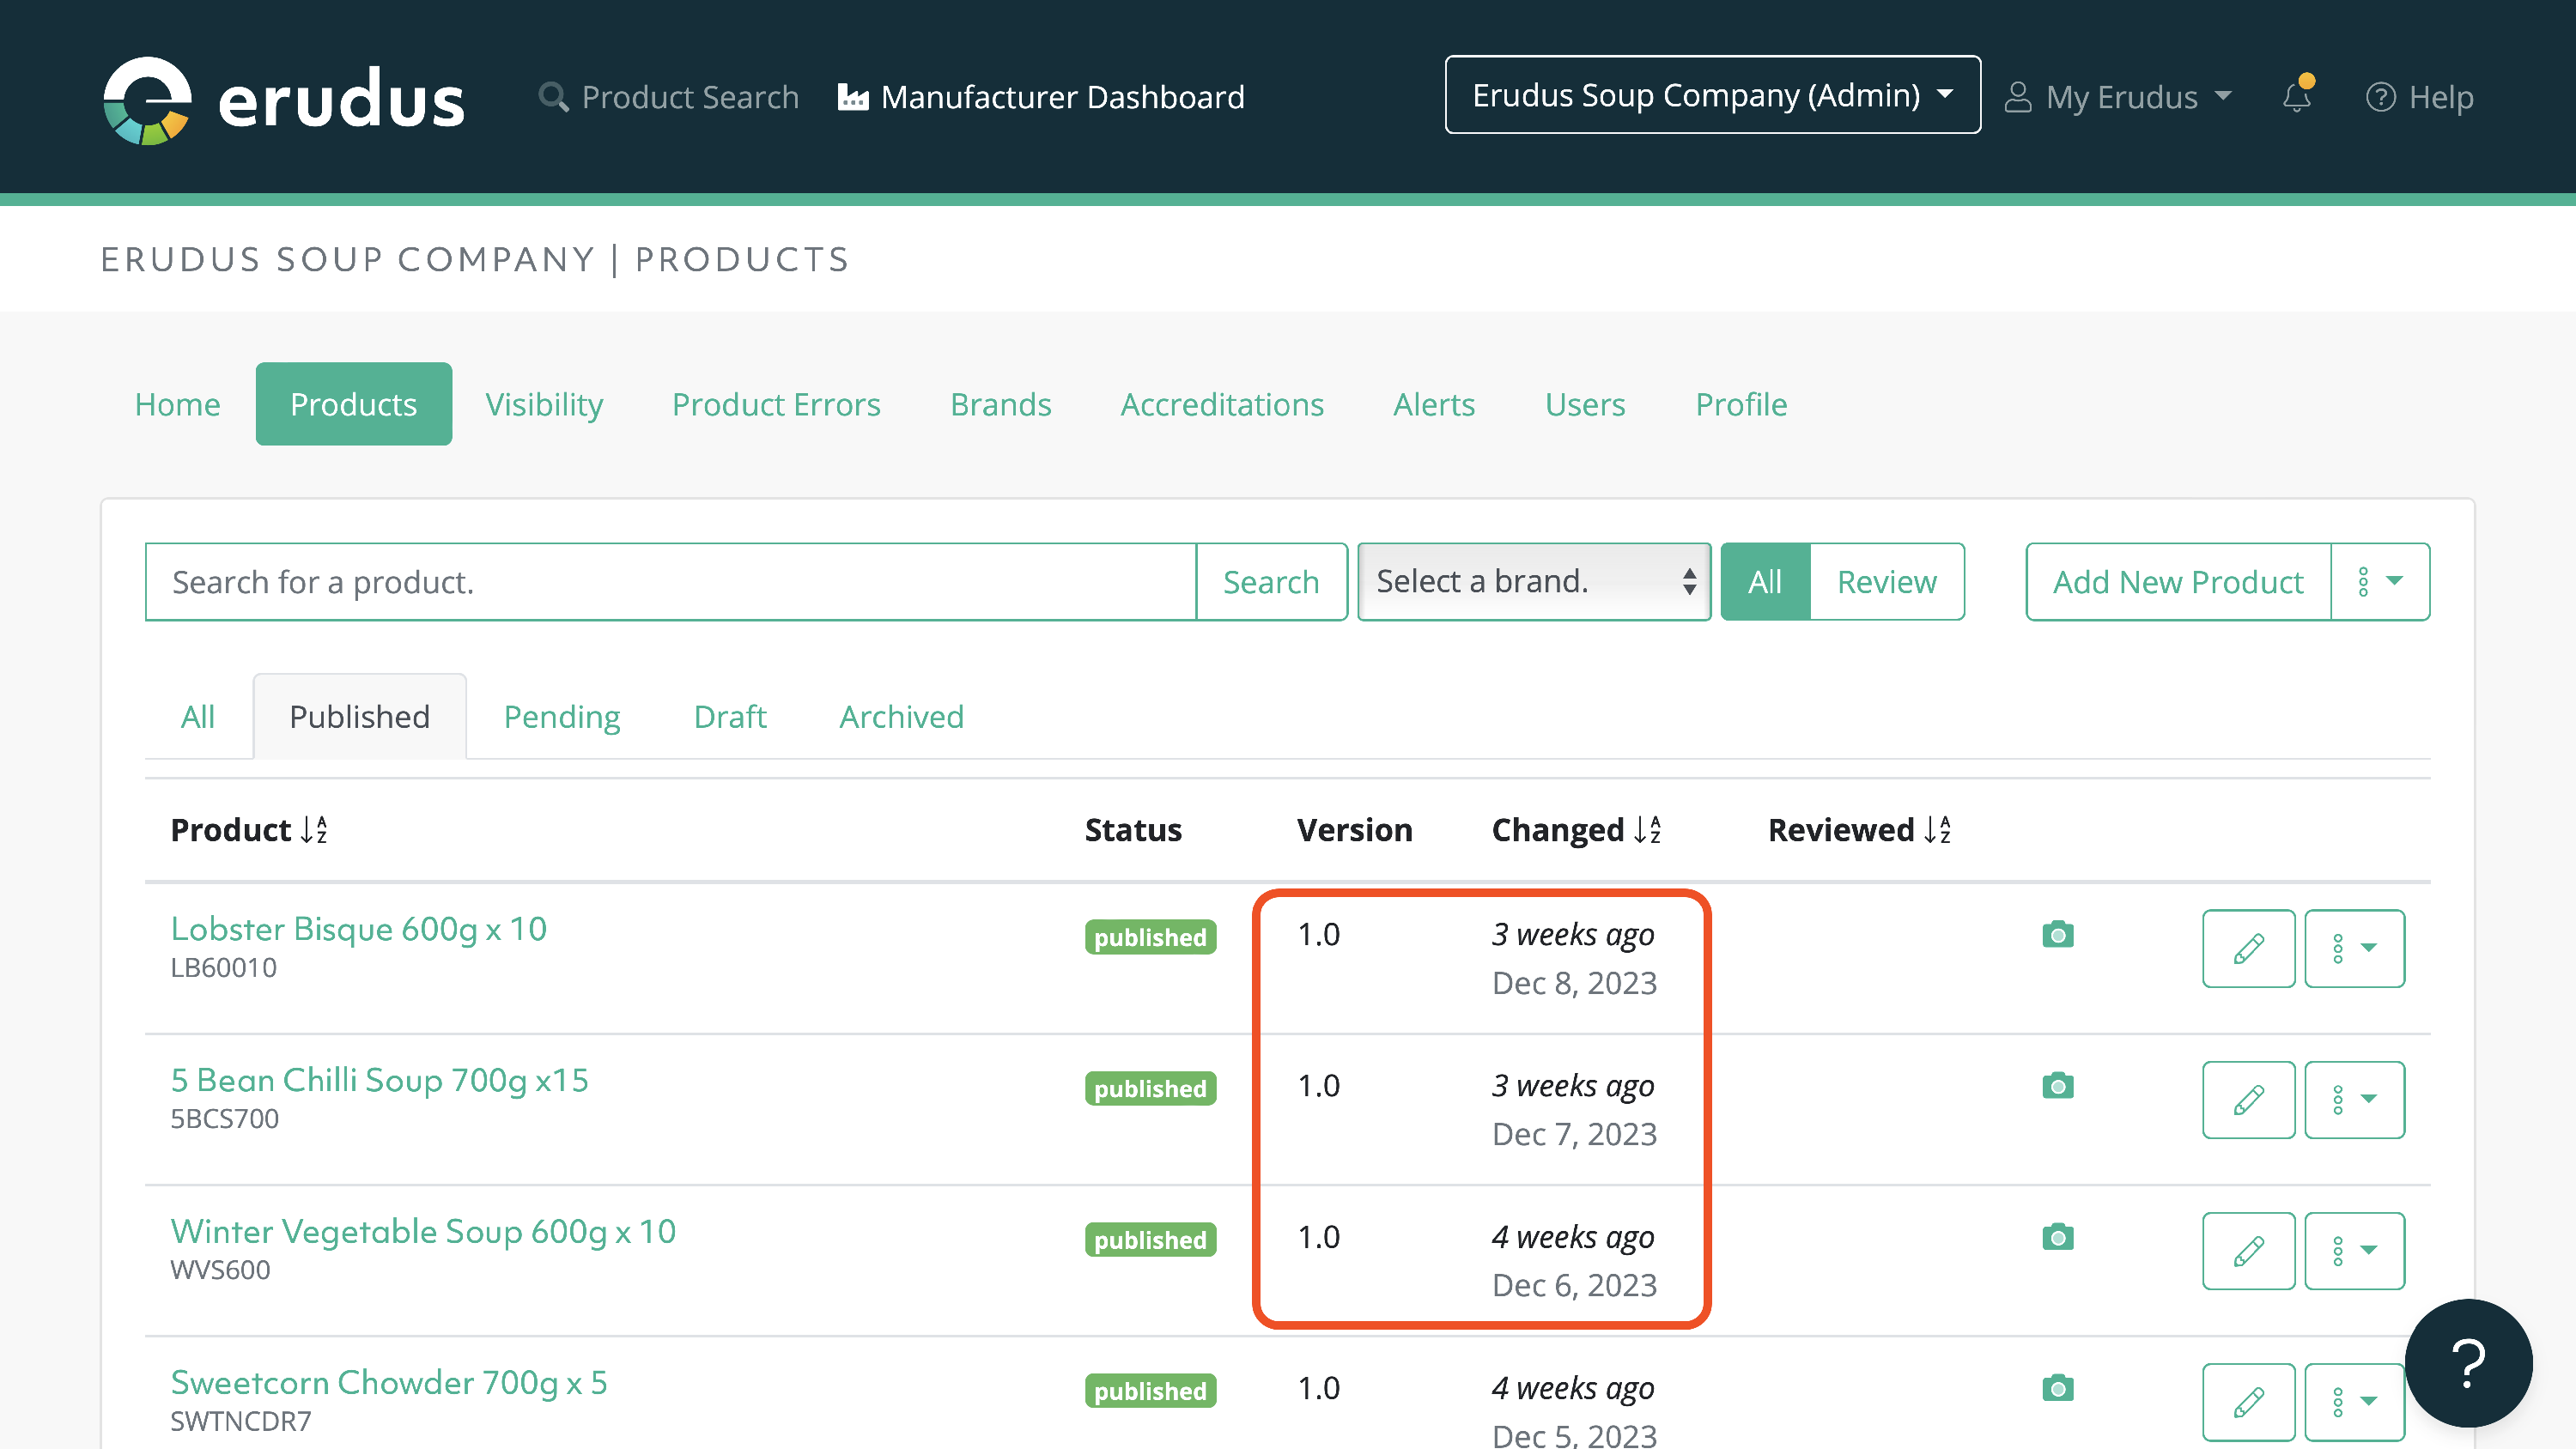This screenshot has width=2576, height=1449.
Task: Edit Lobster Bisque with pencil button
Action: point(2249,949)
